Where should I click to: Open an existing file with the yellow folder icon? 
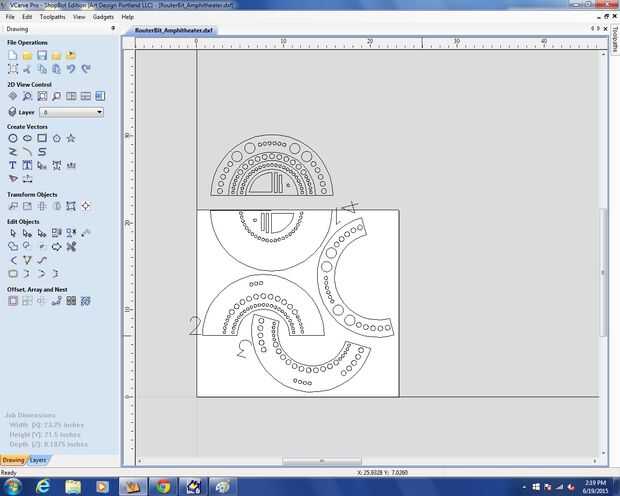click(27, 55)
